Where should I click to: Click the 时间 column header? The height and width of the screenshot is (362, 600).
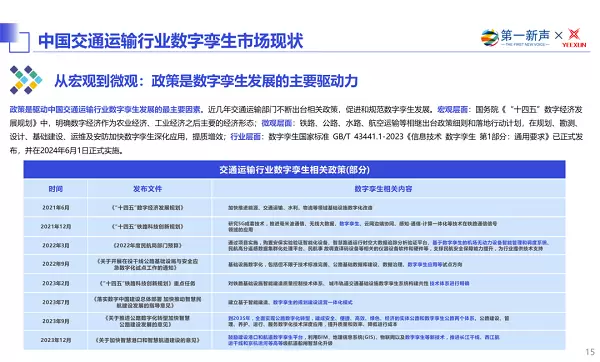click(x=55, y=189)
